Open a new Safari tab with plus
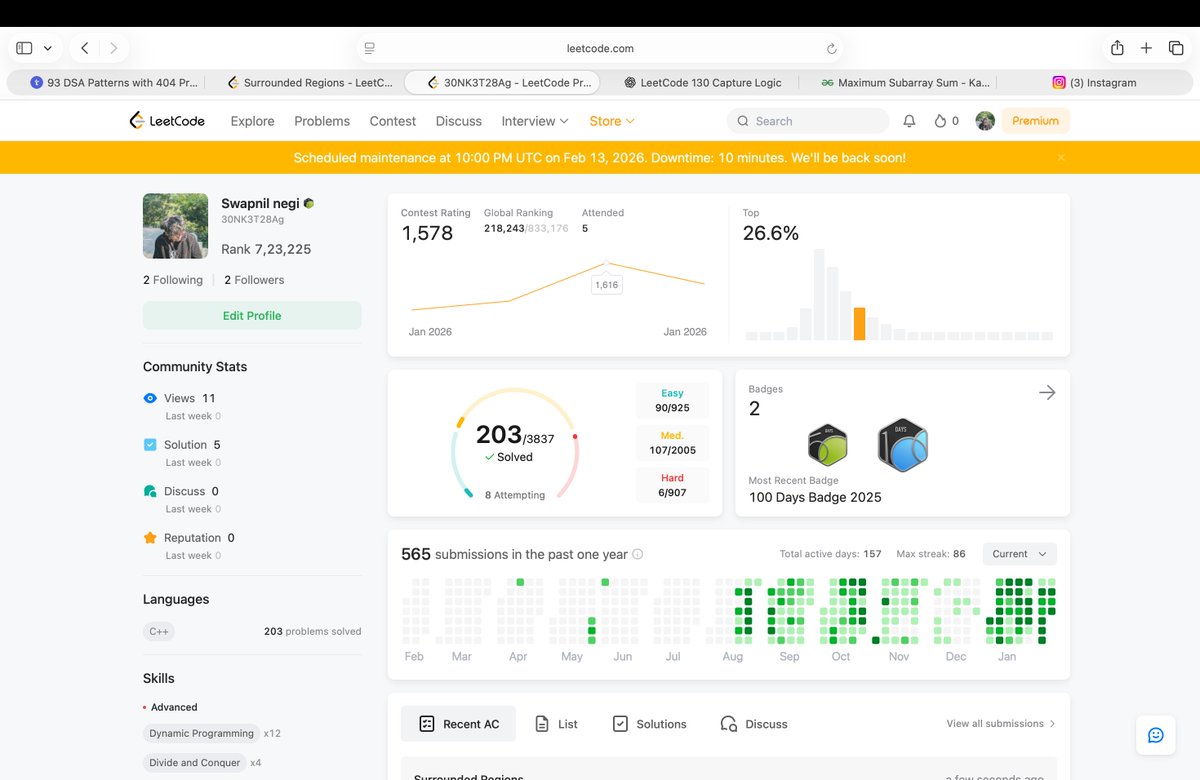 coord(1147,48)
